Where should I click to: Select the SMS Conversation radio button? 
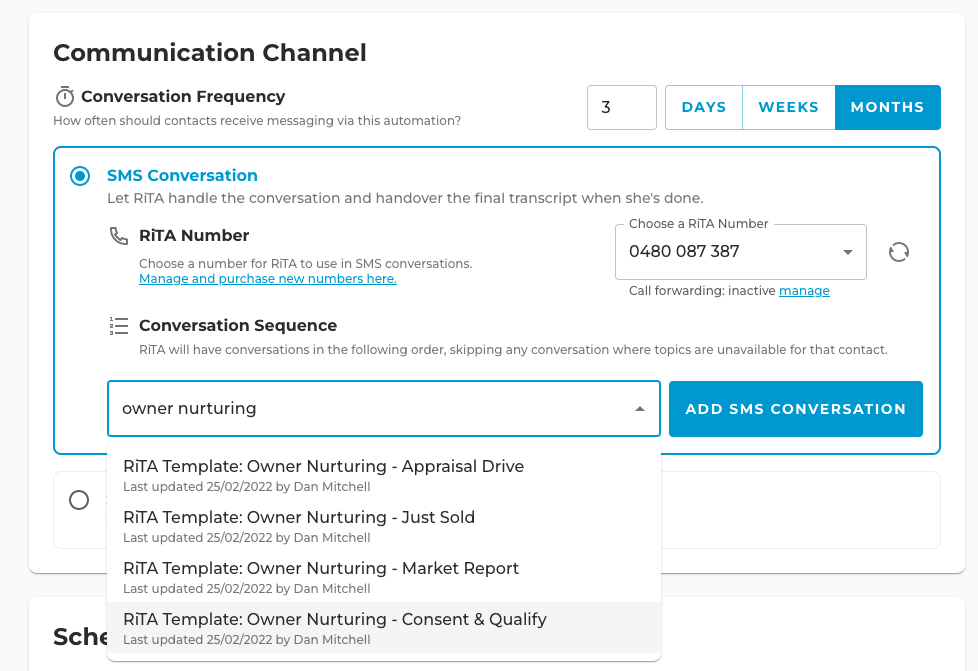coord(80,176)
